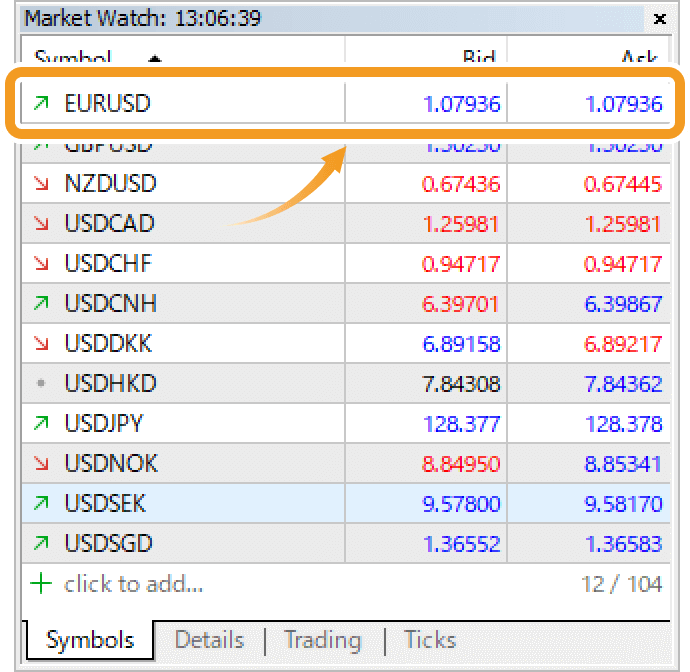This screenshot has height=672, width=690.
Task: Close the Market Watch panel
Action: point(659,19)
